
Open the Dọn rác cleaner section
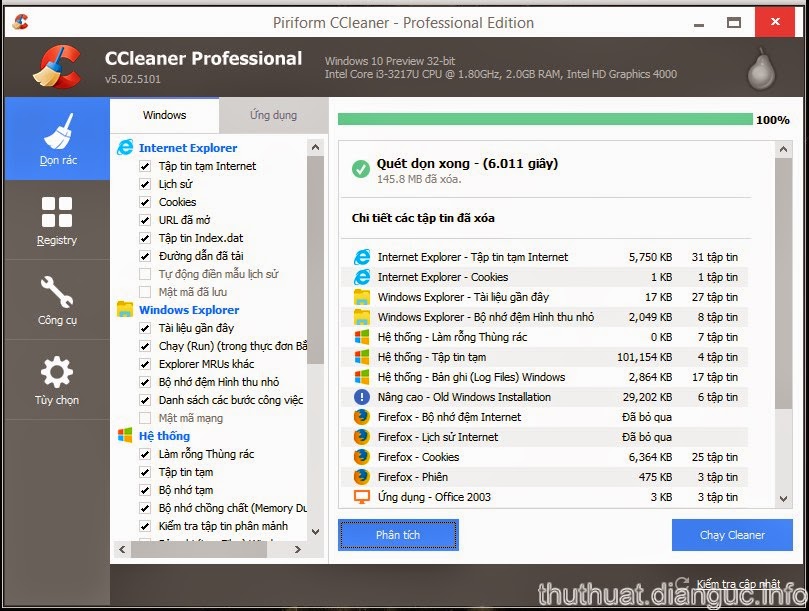(x=57, y=139)
